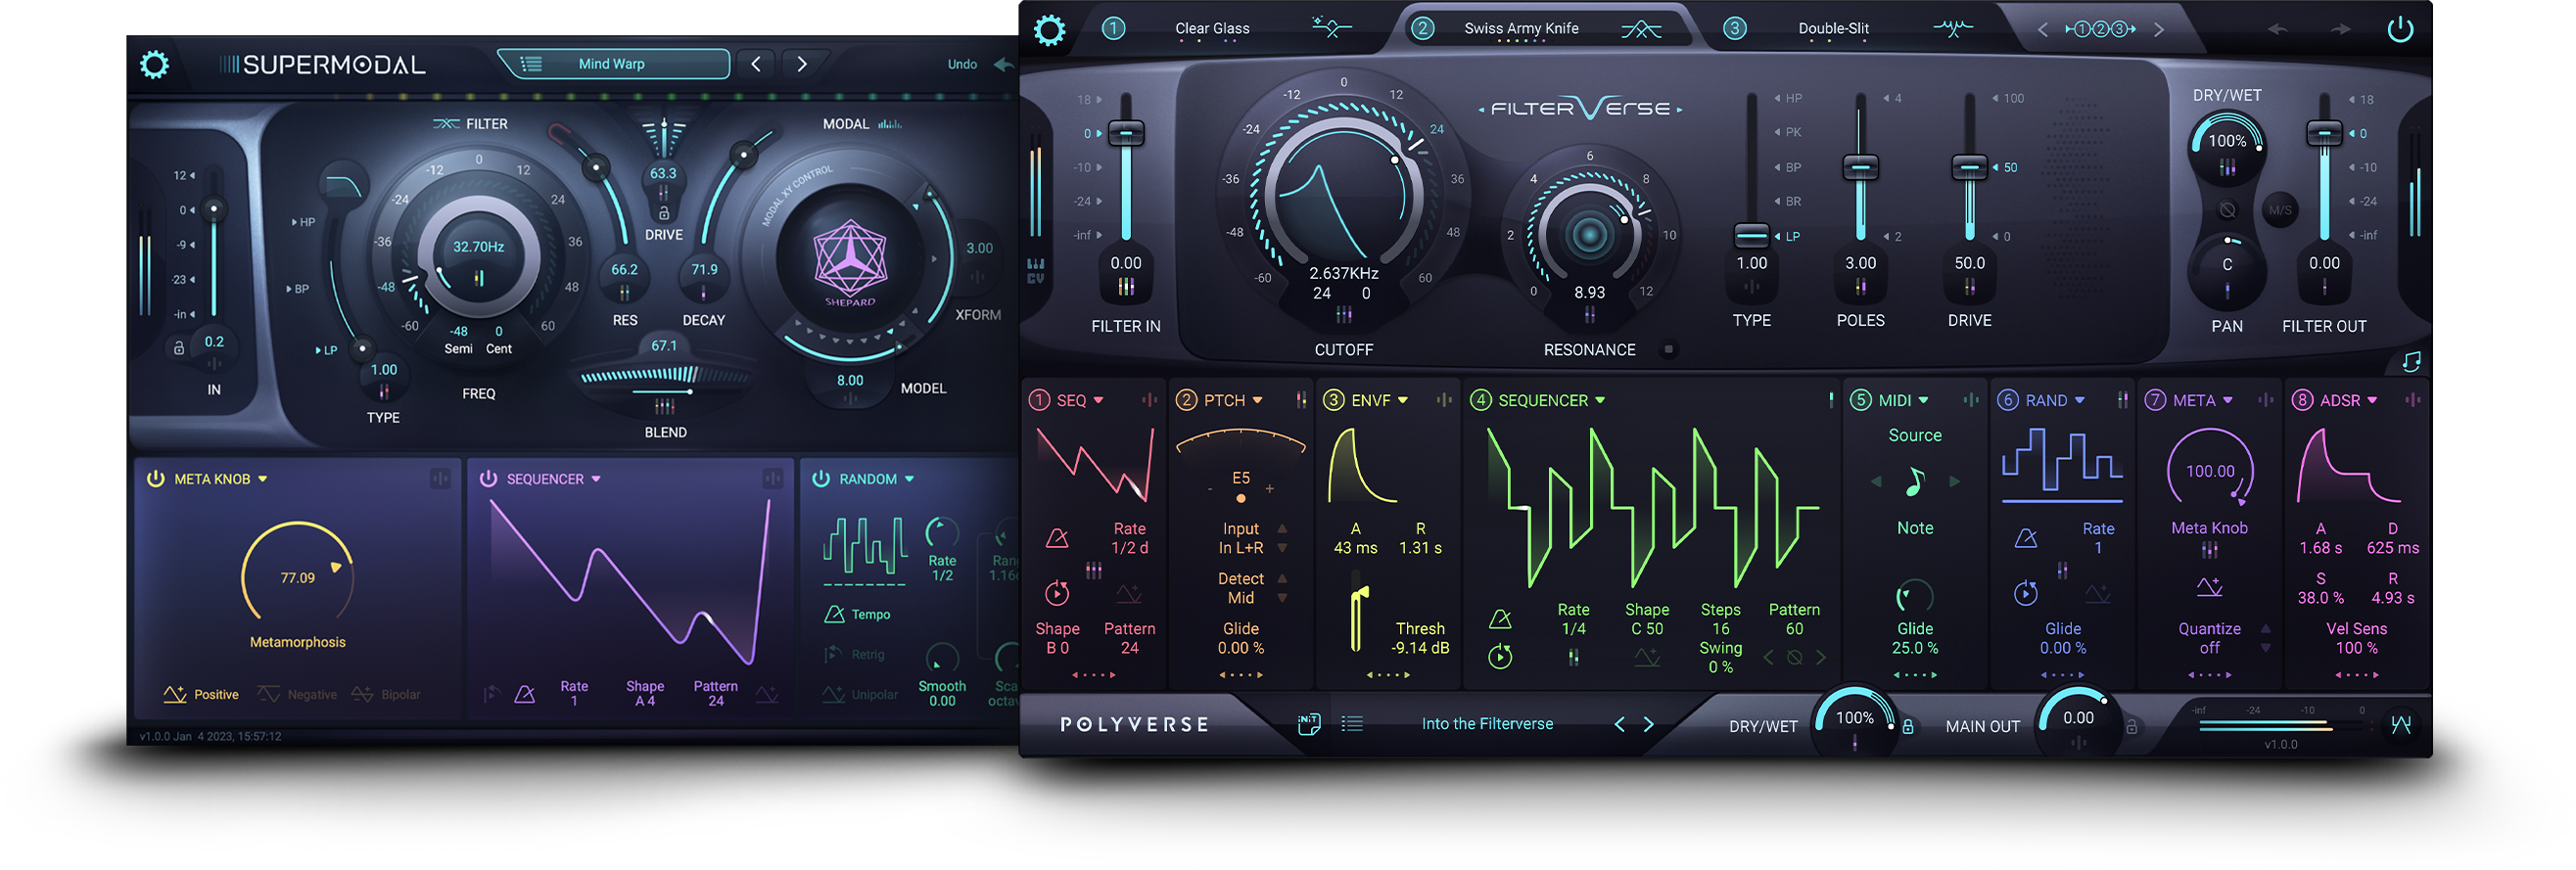
Task: Click the Undo button in Supermodal
Action: point(962,65)
